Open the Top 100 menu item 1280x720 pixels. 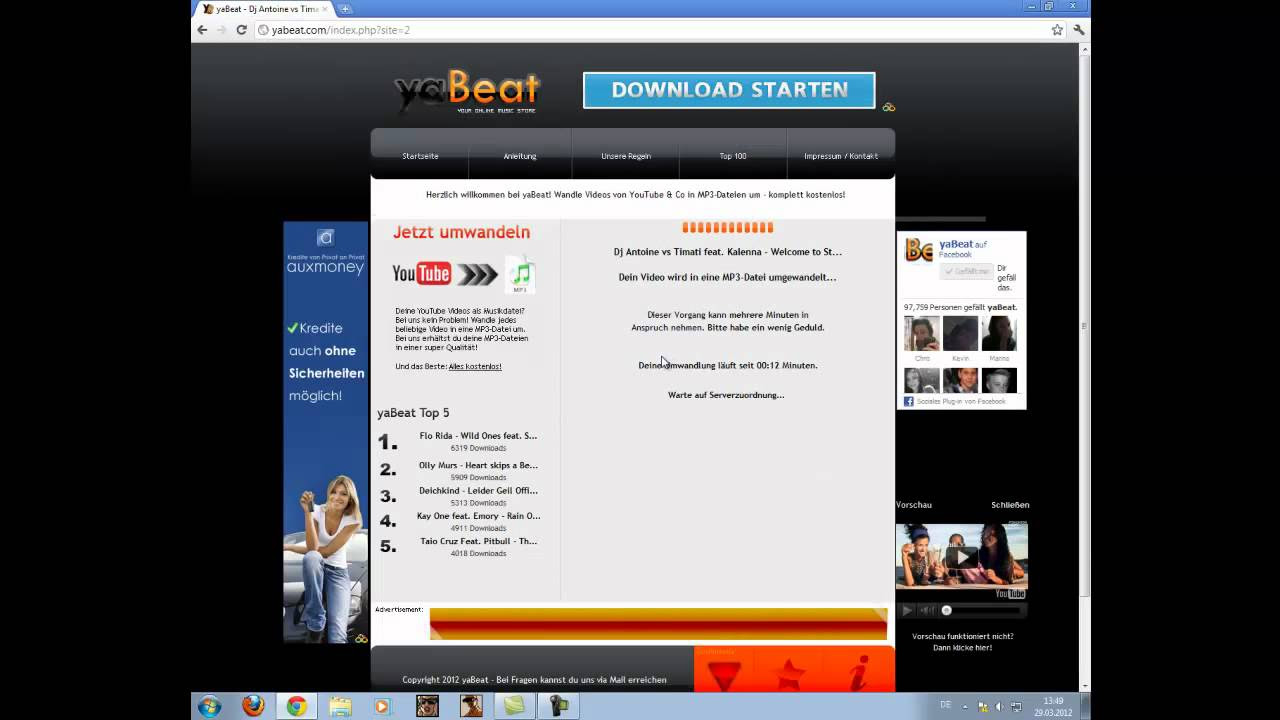point(733,156)
